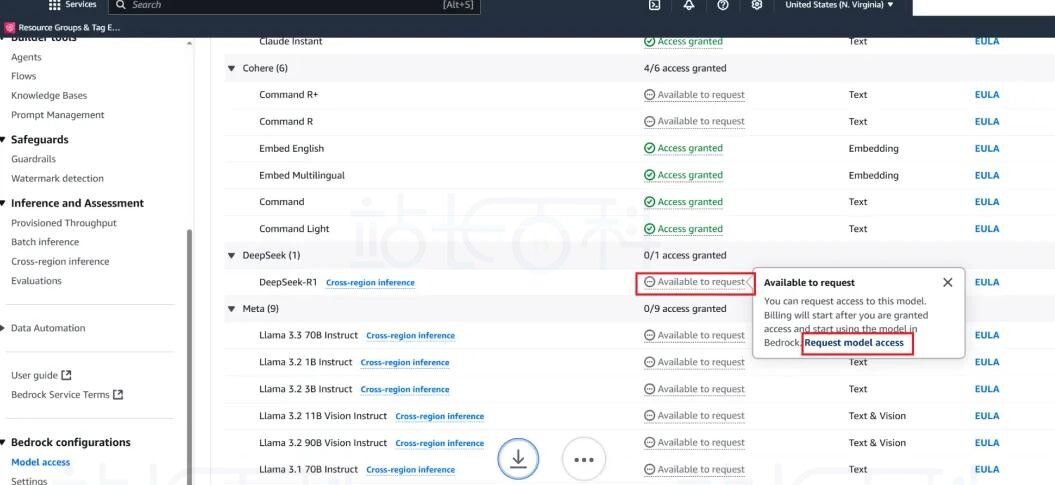
Task: Open the notifications bell
Action: click(688, 5)
